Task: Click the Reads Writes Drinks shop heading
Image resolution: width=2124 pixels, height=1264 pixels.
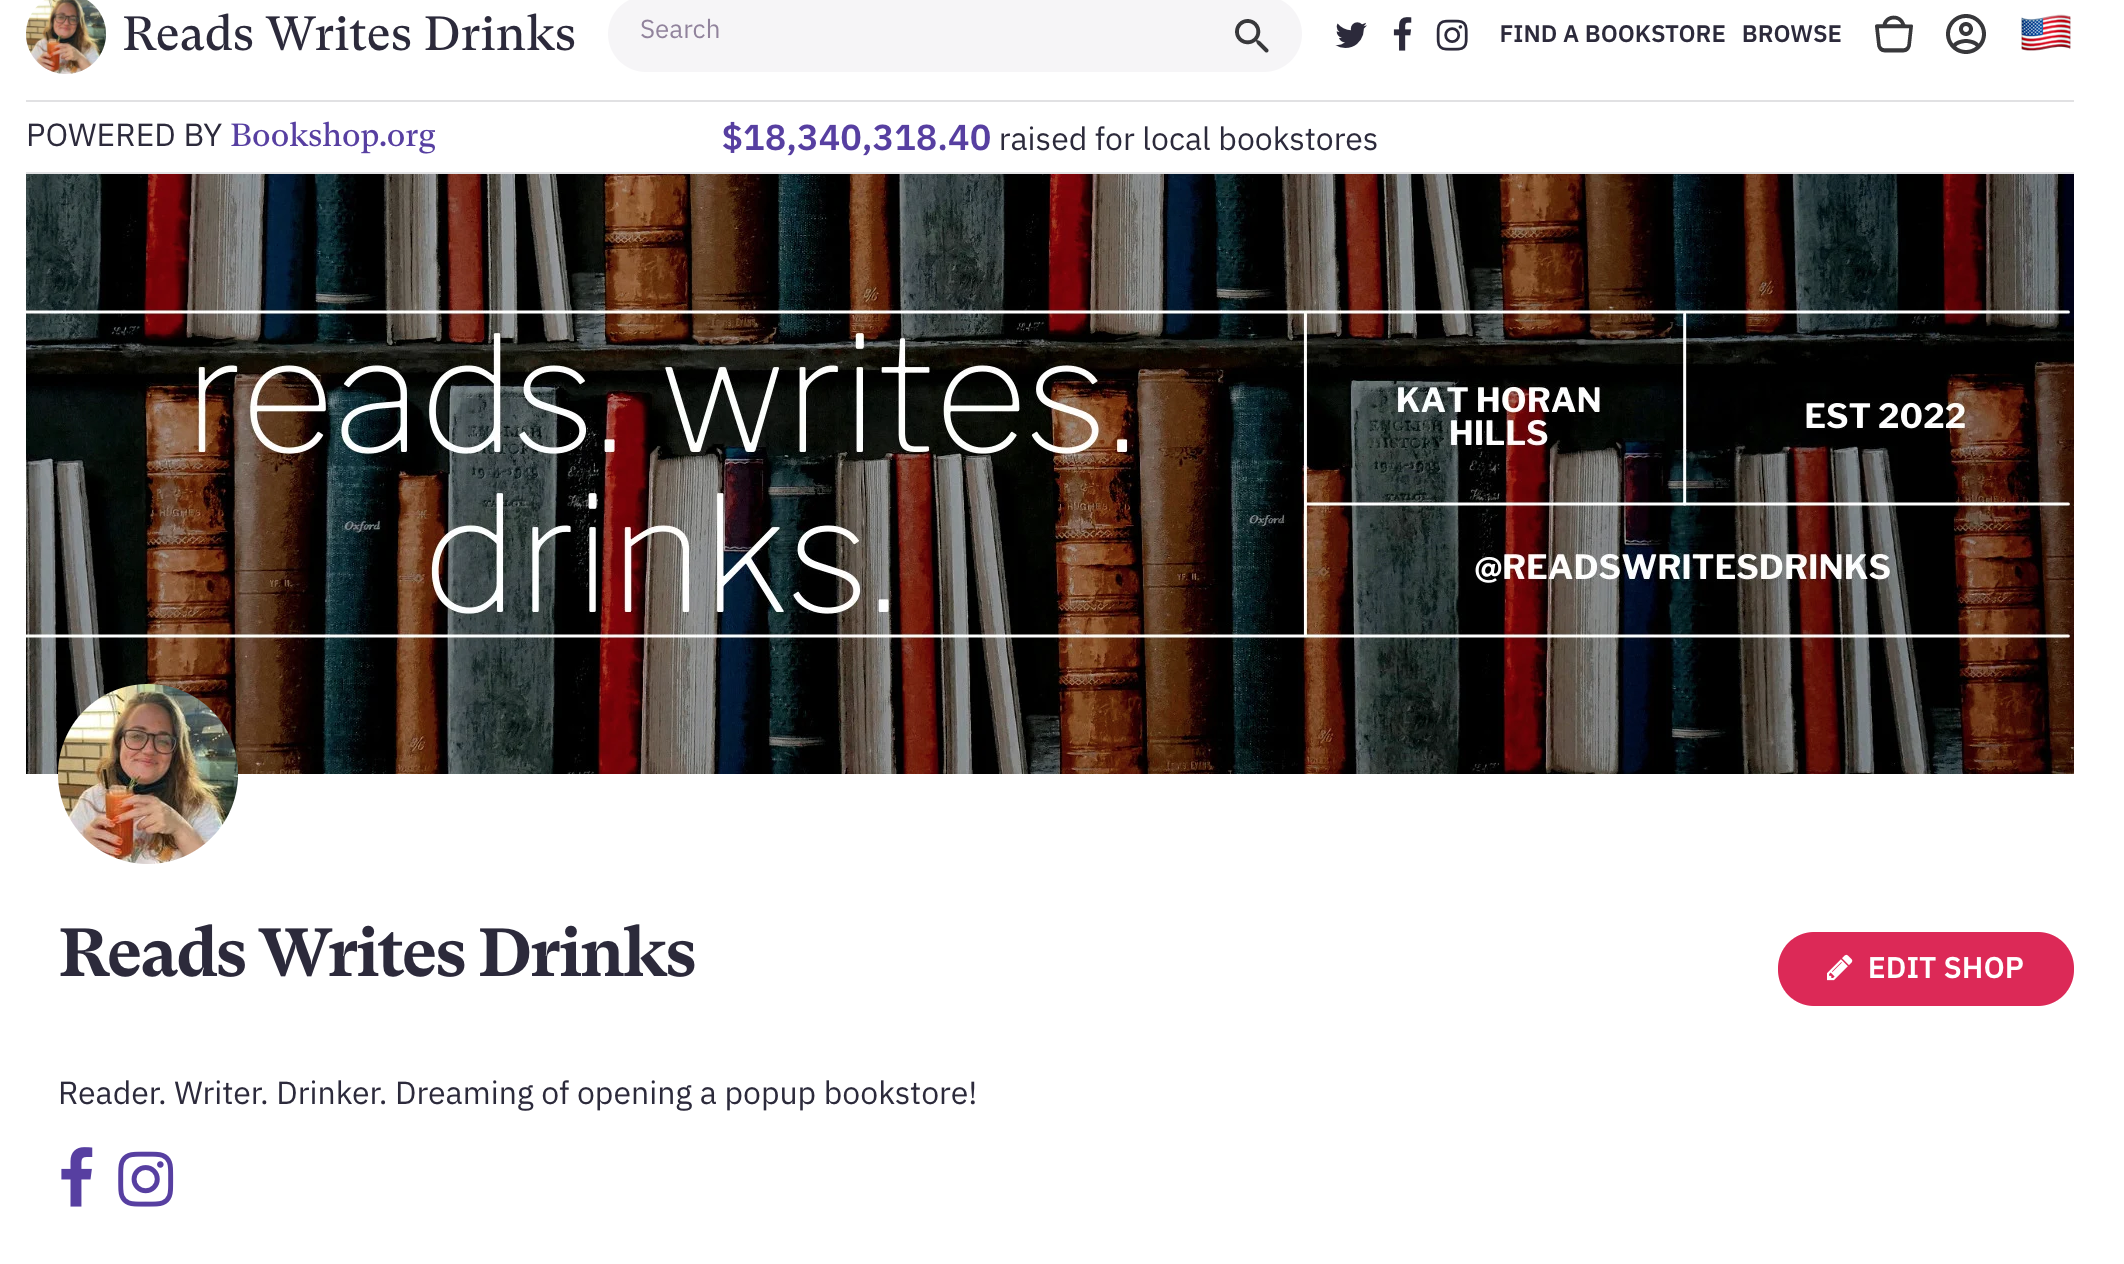Action: pos(376,953)
